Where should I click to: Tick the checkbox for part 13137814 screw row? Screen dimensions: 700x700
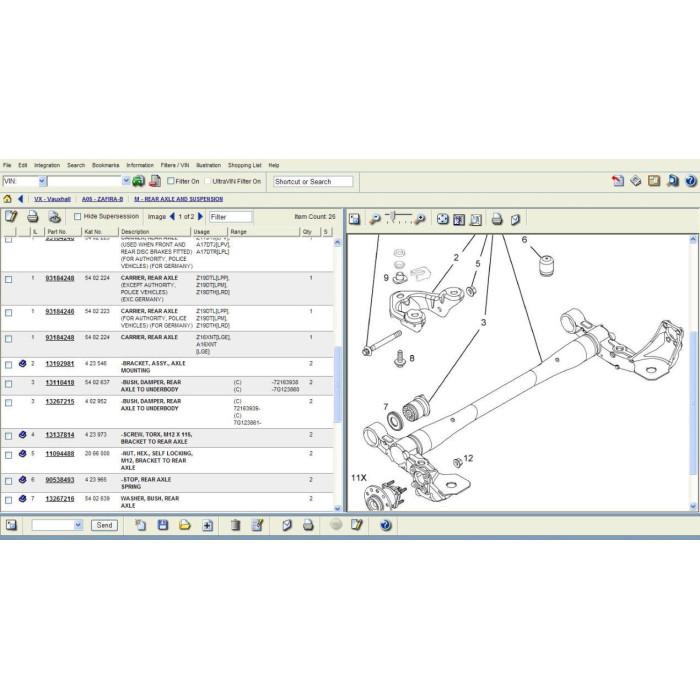pyautogui.click(x=8, y=436)
